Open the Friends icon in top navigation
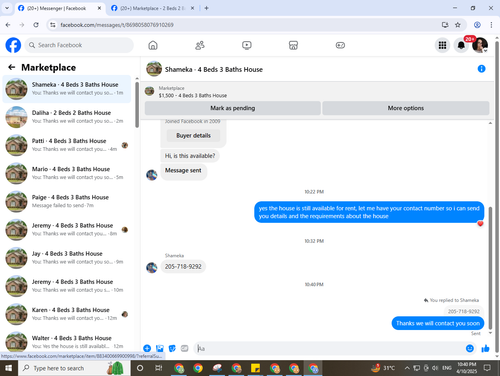Viewport: 500px width, 376px height. point(200,45)
